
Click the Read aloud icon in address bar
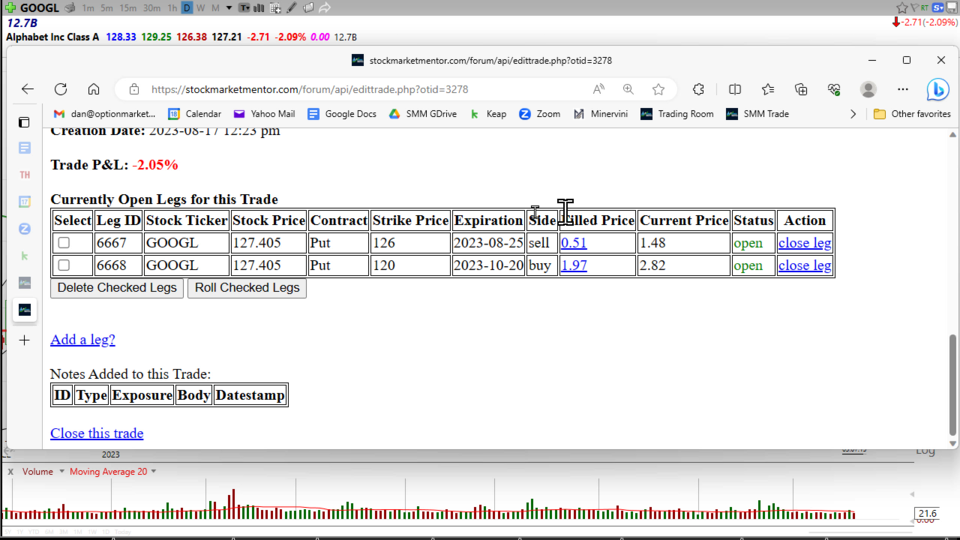pos(599,89)
